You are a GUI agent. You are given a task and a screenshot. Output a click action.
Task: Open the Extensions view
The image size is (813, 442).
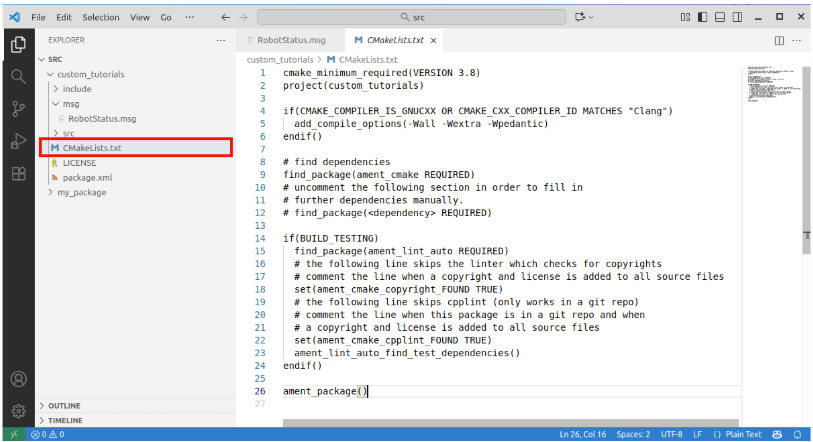(x=18, y=174)
